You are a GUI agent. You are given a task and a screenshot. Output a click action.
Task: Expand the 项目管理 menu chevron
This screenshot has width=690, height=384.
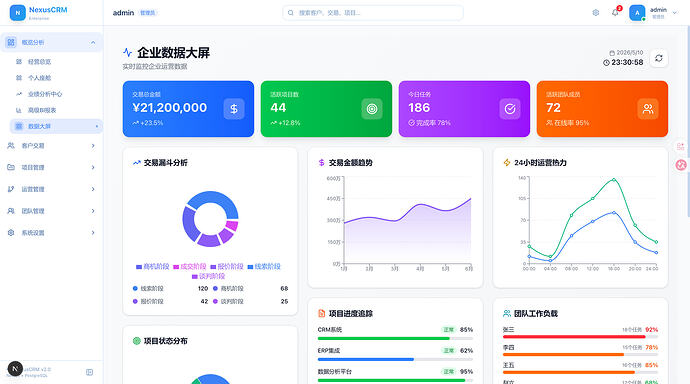pos(93,167)
